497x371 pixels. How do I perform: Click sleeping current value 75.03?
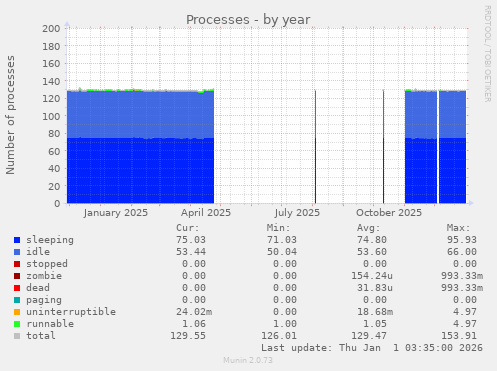(191, 240)
